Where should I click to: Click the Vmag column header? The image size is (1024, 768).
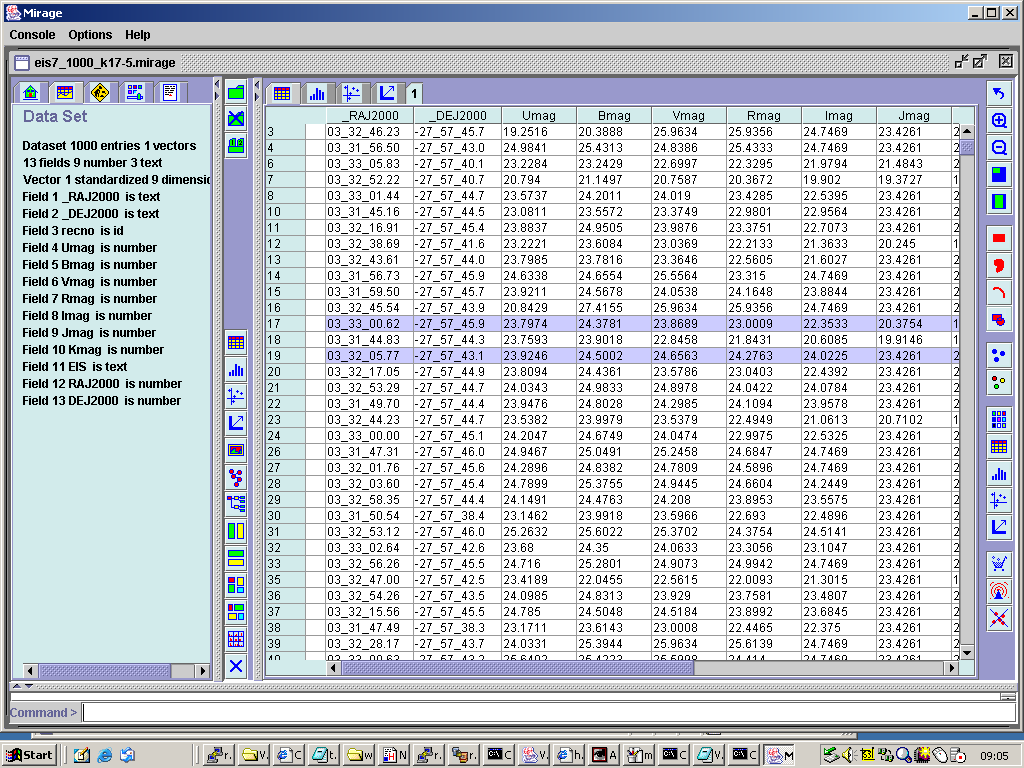tap(688, 116)
